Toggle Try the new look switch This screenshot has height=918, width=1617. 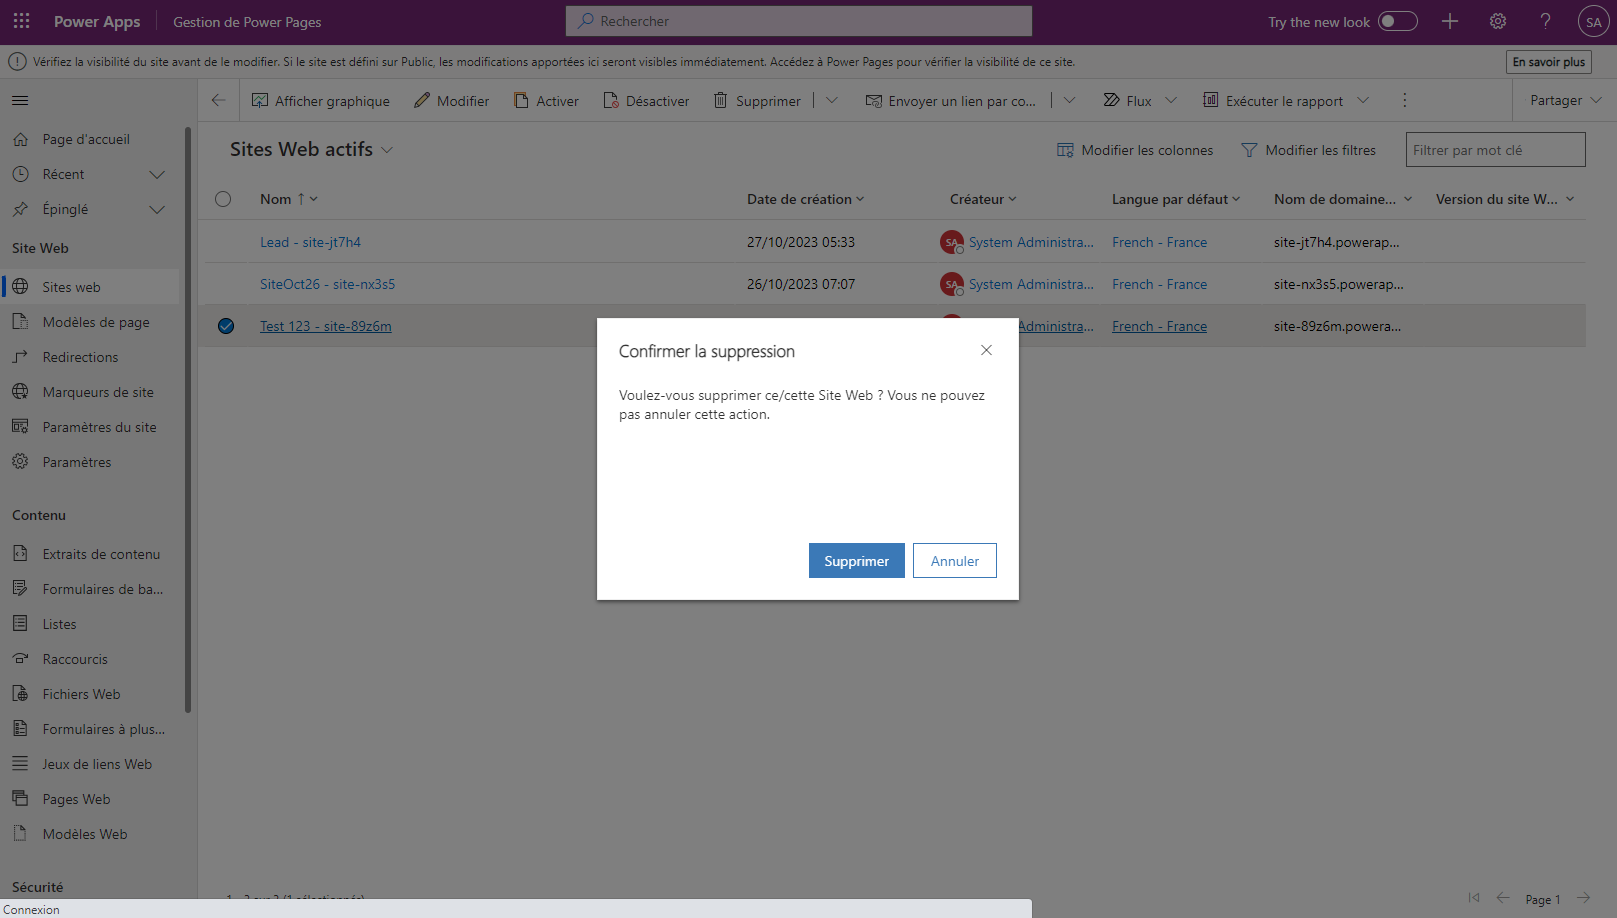[1397, 21]
